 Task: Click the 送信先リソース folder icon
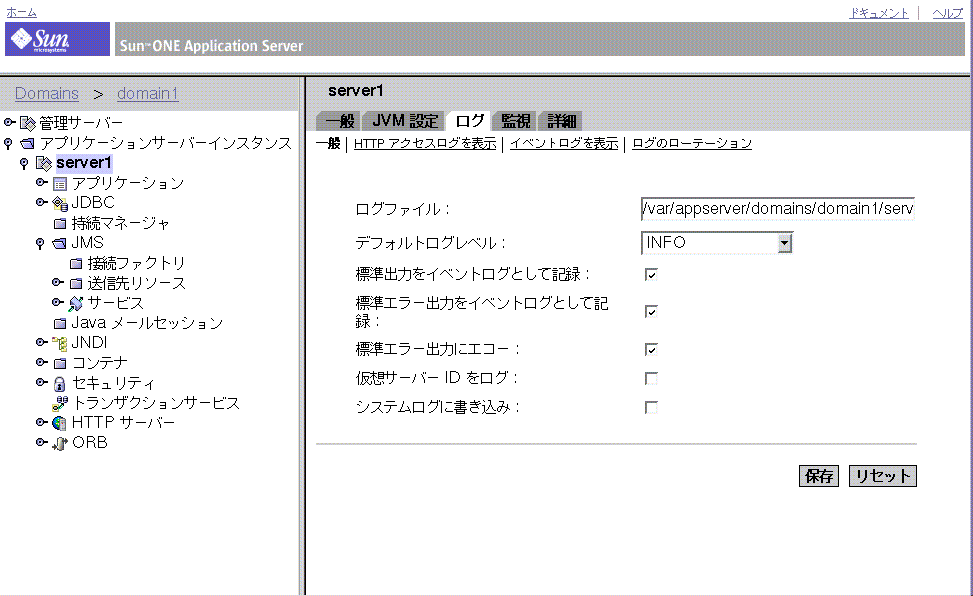76,284
